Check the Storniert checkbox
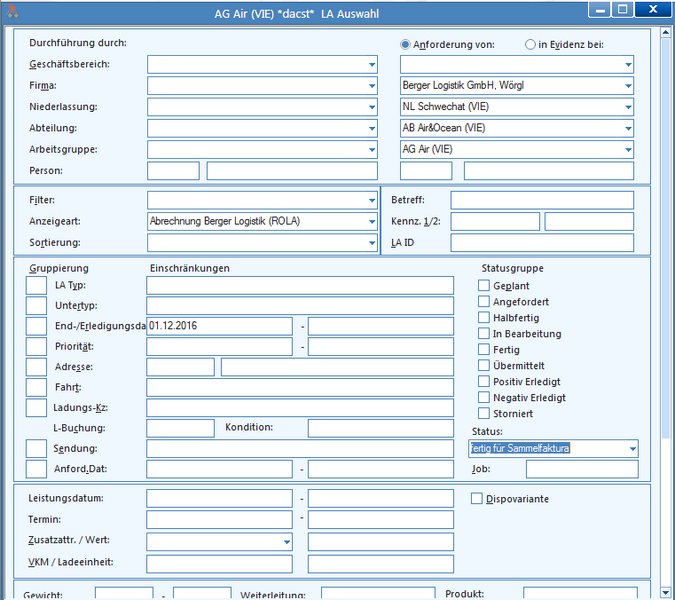Screen dimensions: 675x600 (484, 413)
